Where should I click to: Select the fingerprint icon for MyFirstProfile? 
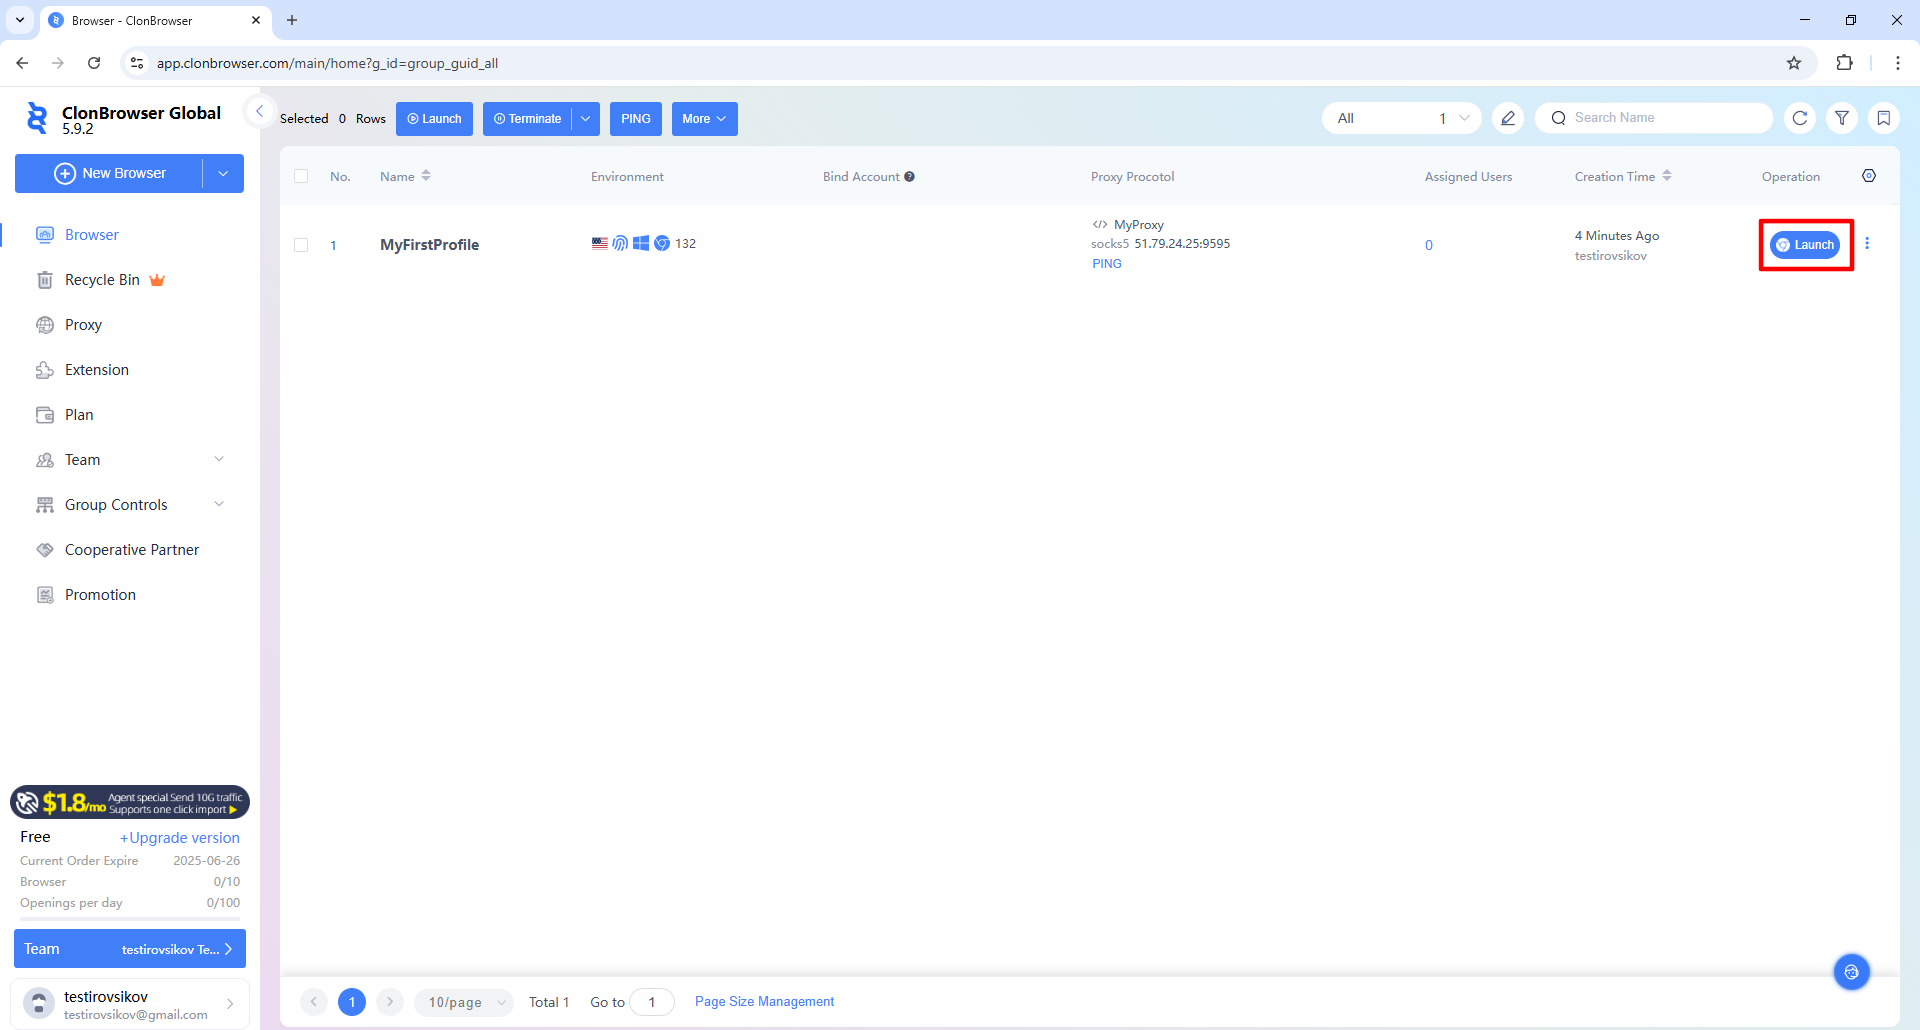[620, 243]
